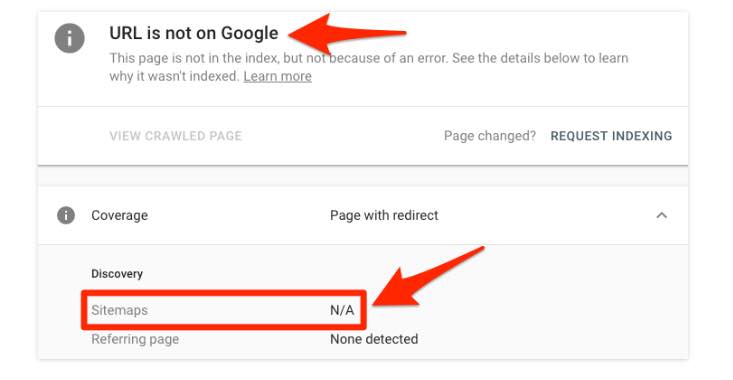Screen dimensions: 733x380
Task: Click the "Page changed?" text
Action: (490, 136)
